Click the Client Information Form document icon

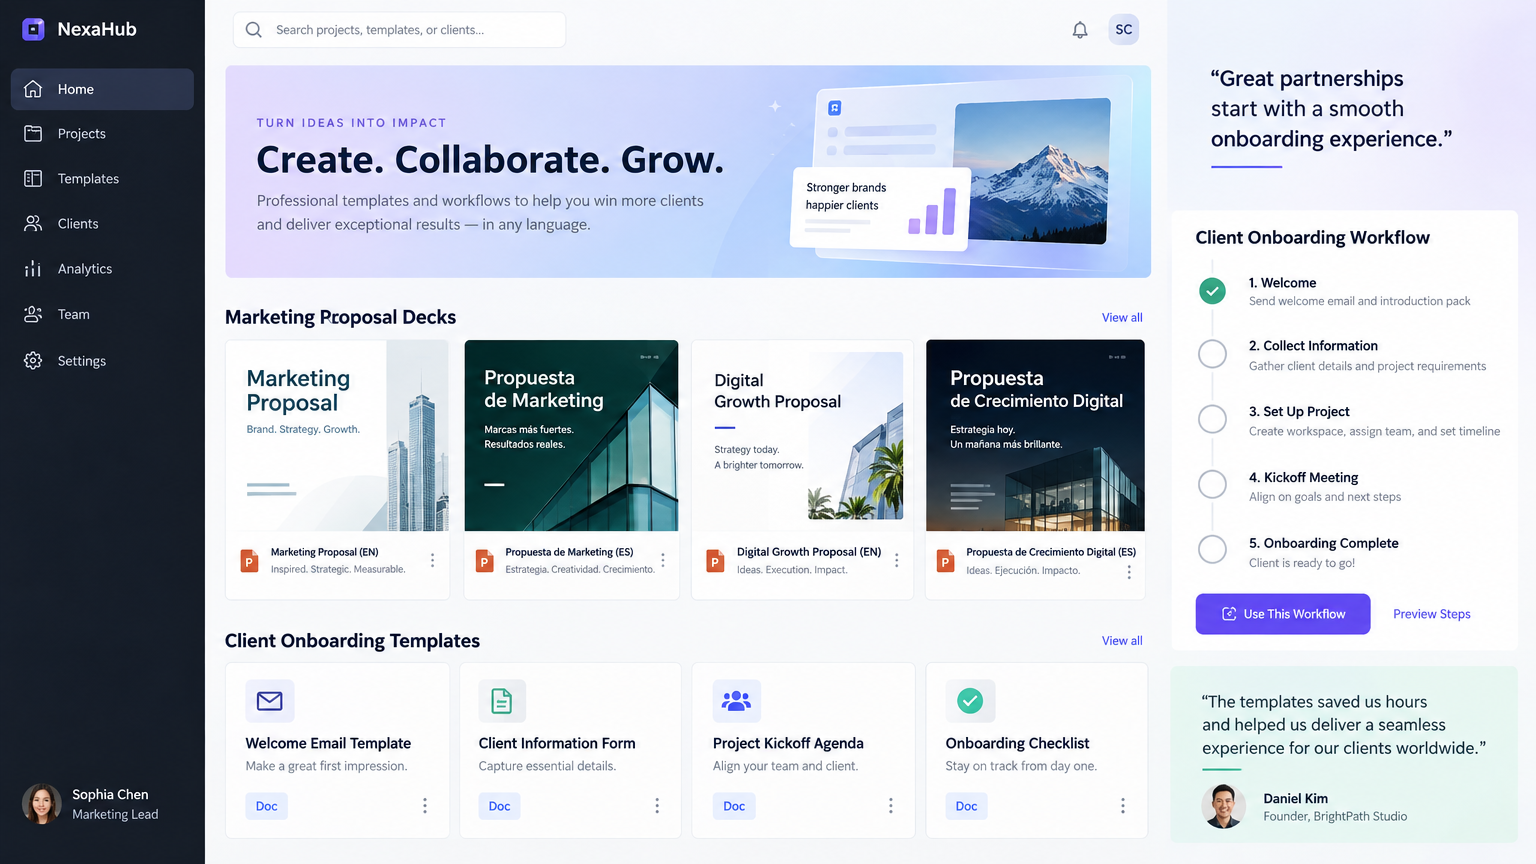502,701
